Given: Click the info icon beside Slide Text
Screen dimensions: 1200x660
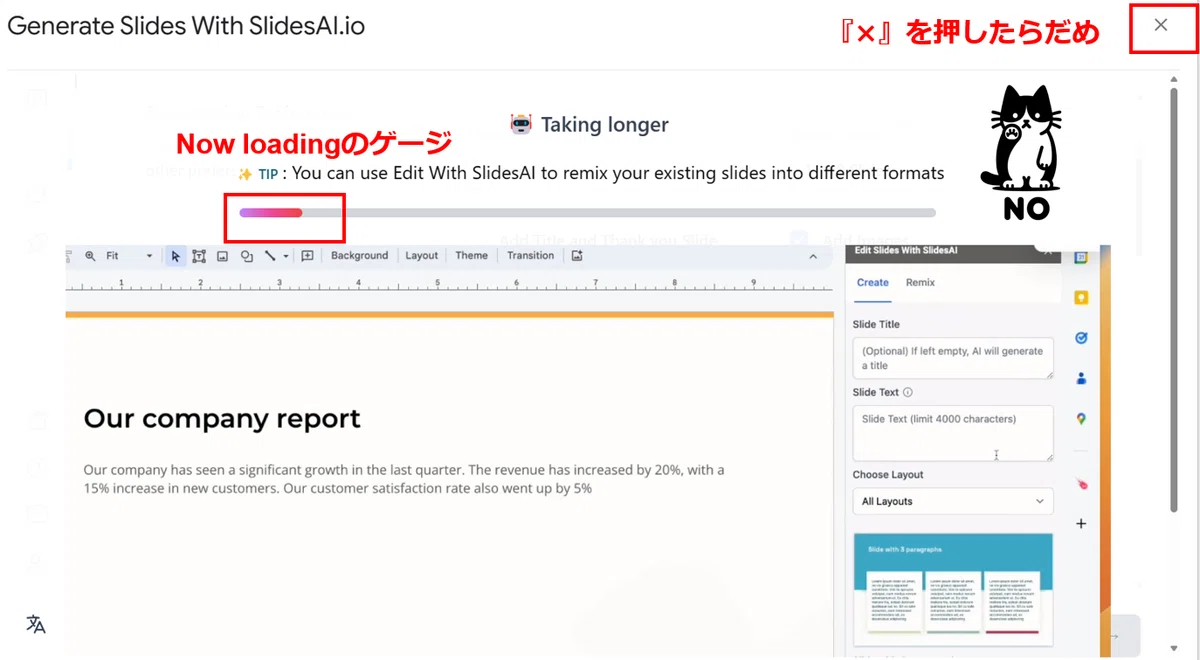Looking at the screenshot, I should point(908,393).
